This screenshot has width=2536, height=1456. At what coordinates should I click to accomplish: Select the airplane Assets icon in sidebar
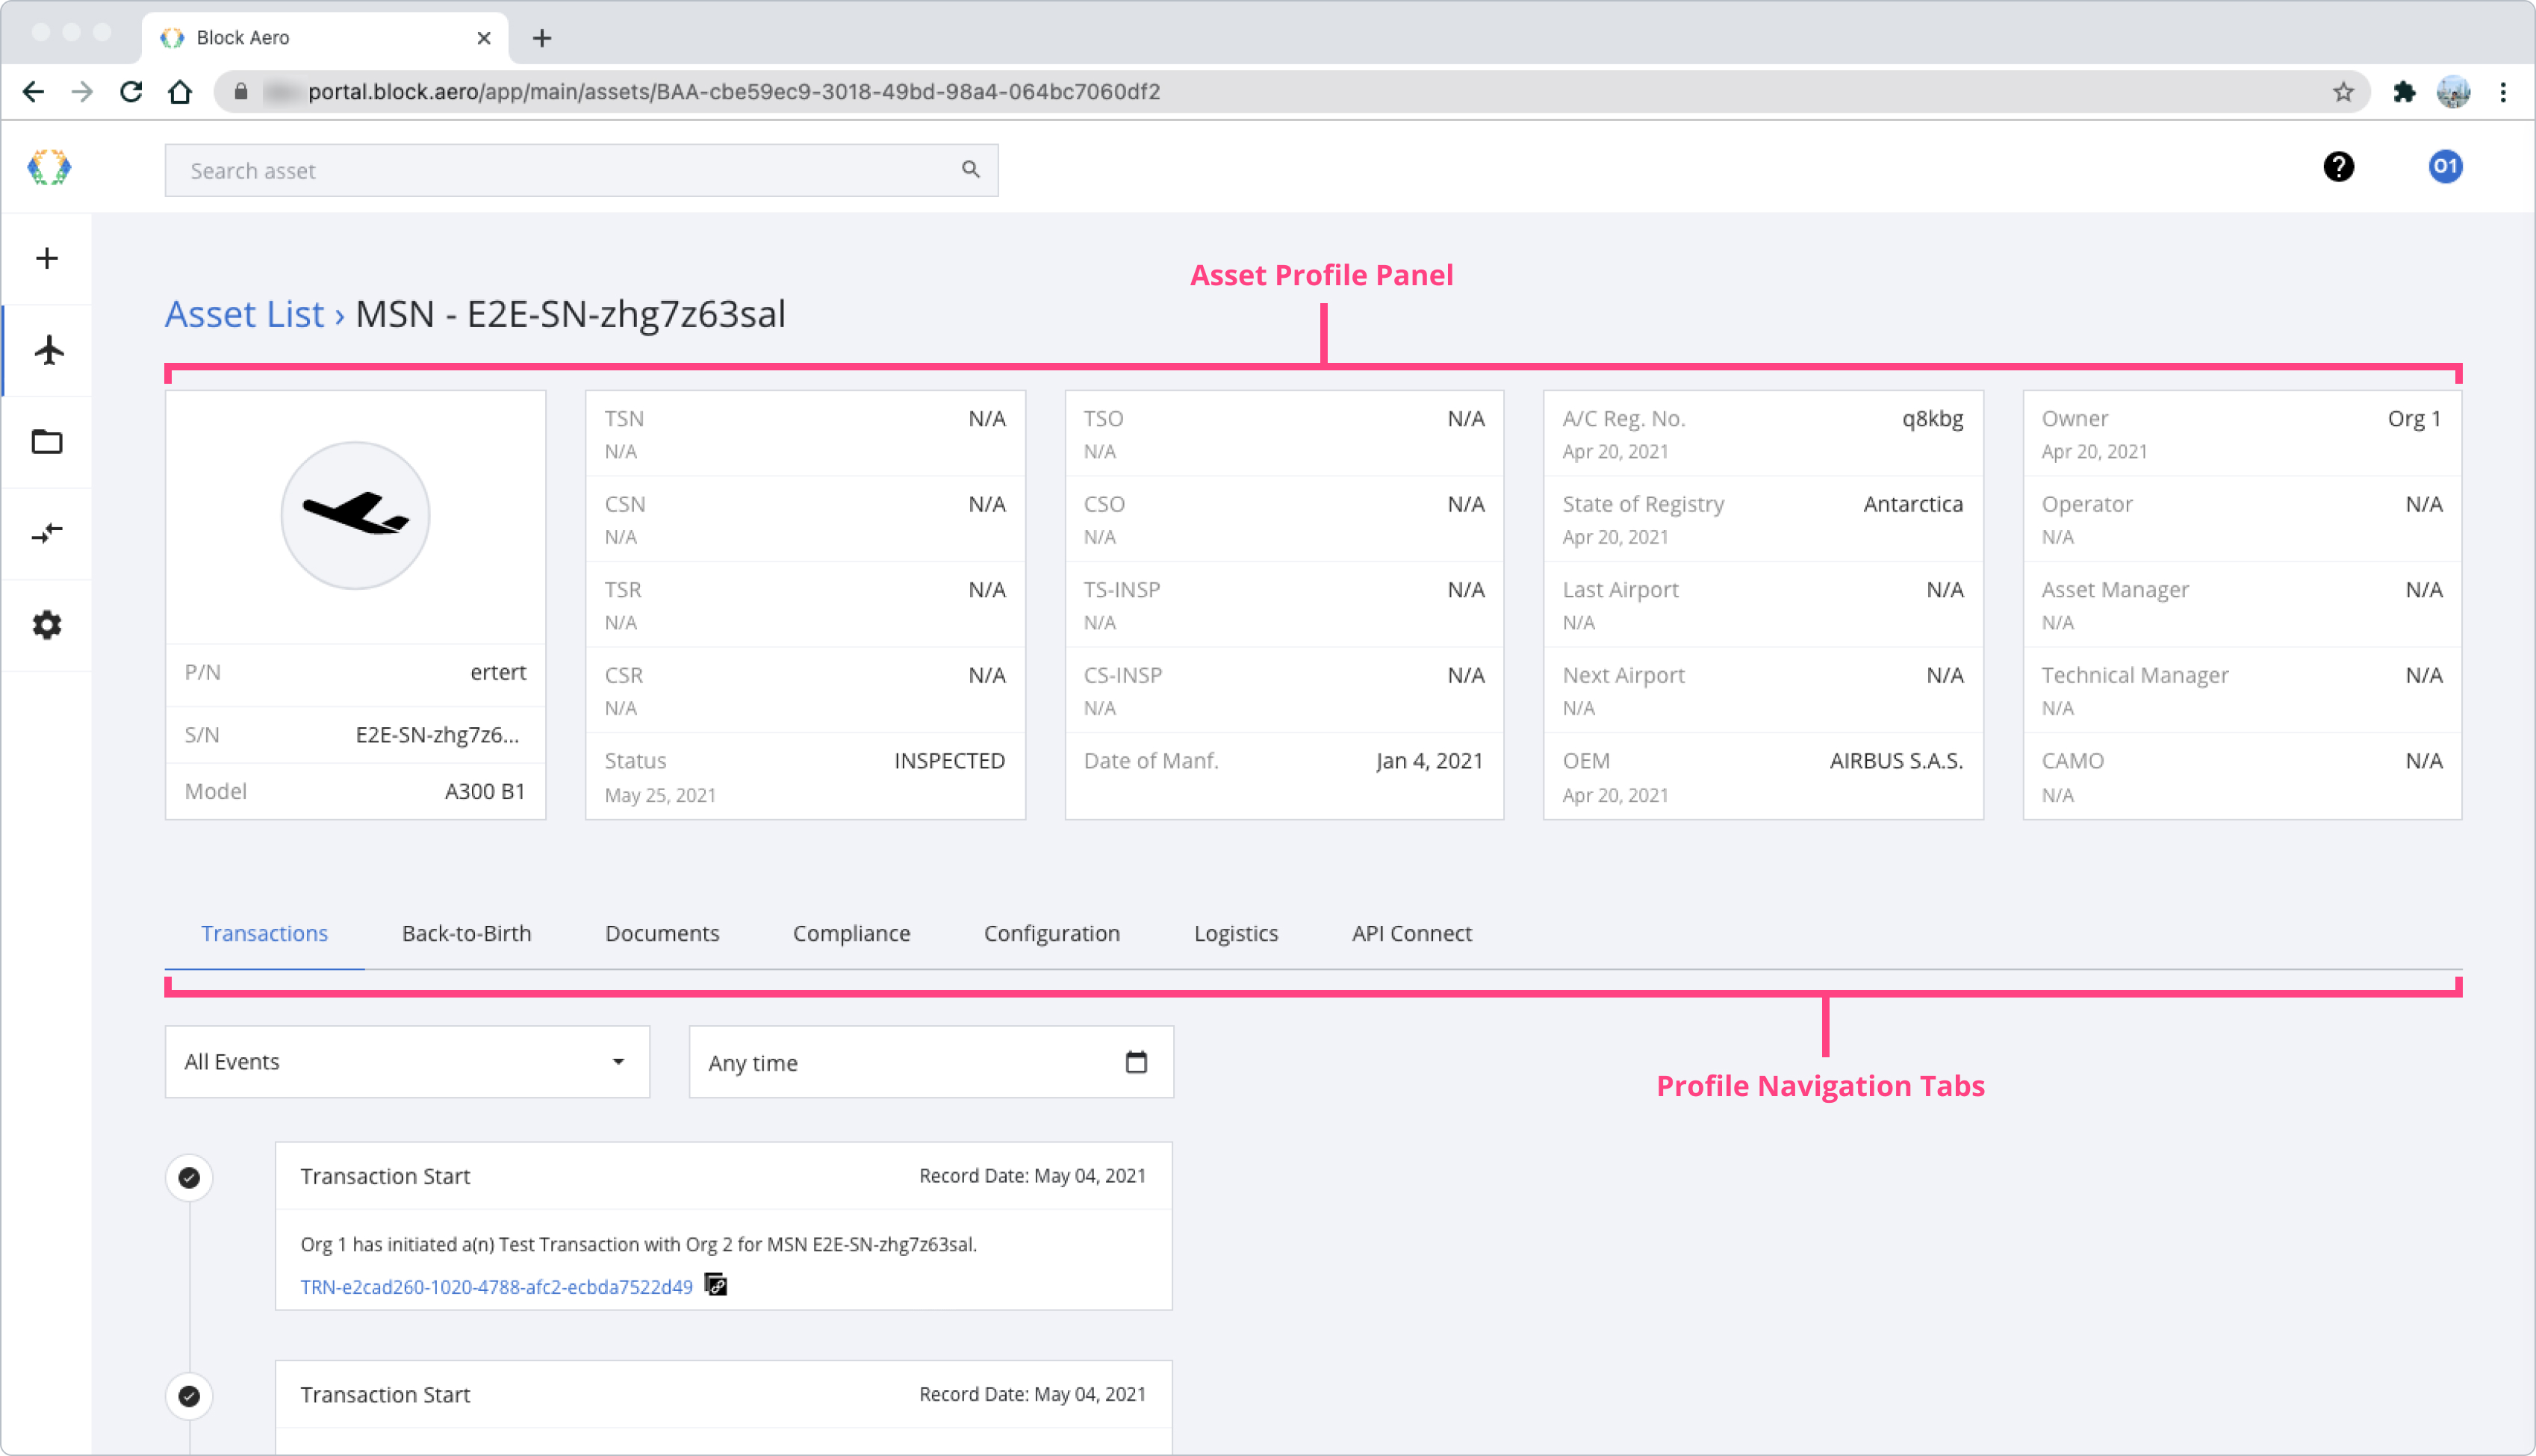pyautogui.click(x=46, y=350)
